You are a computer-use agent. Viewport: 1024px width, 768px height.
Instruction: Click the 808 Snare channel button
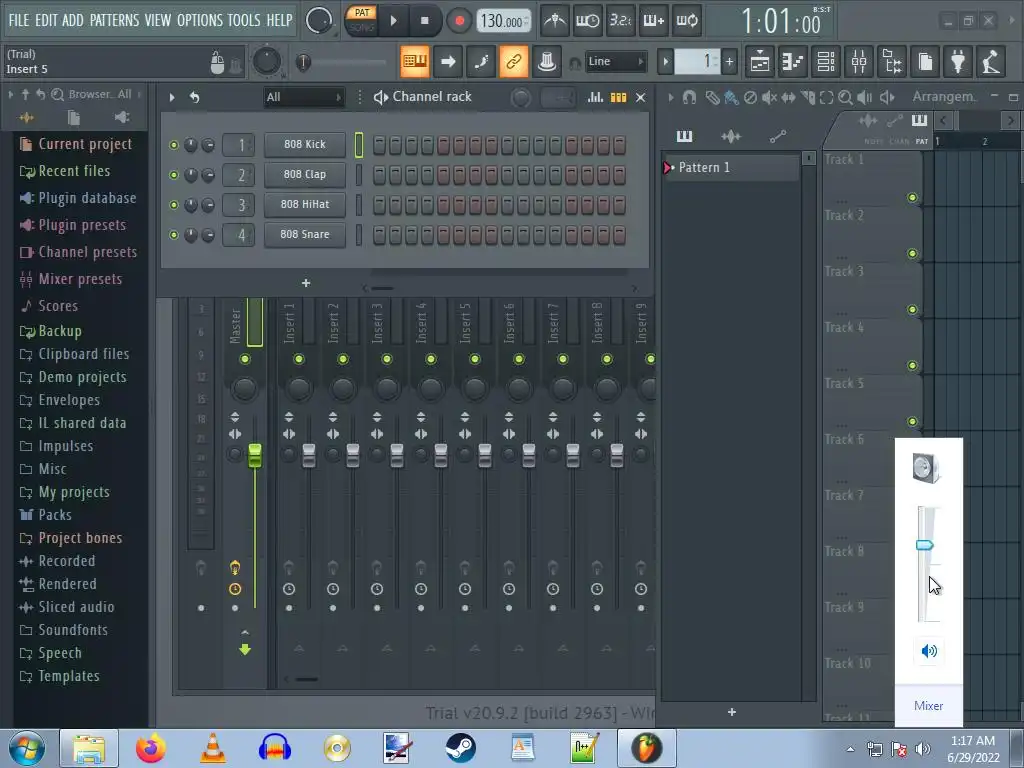point(305,234)
